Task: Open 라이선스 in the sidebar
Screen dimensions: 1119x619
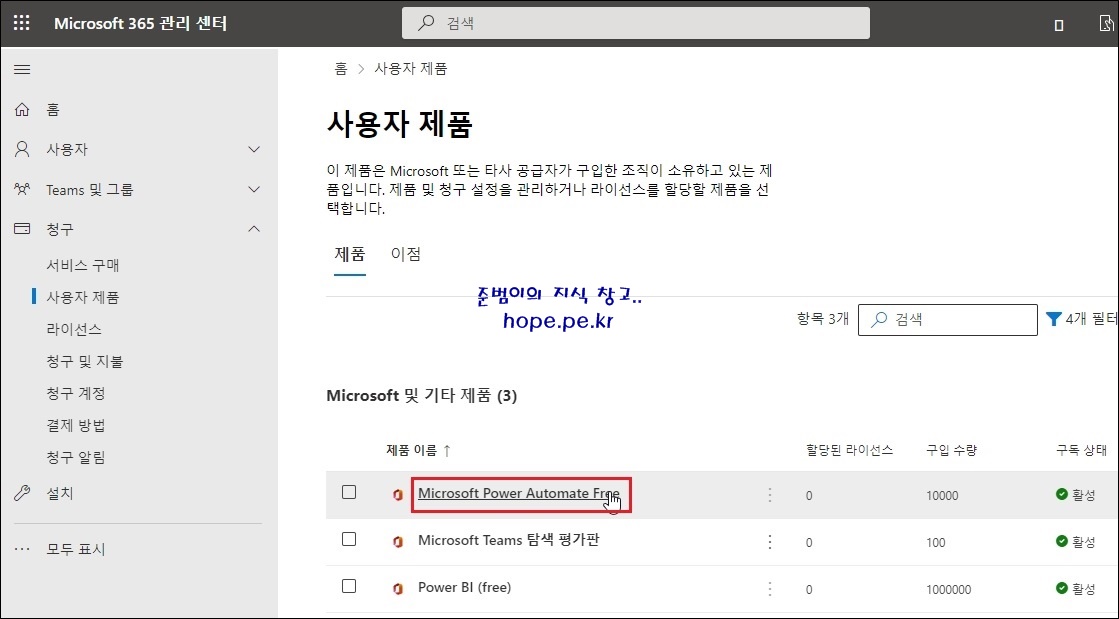Action: click(x=74, y=329)
